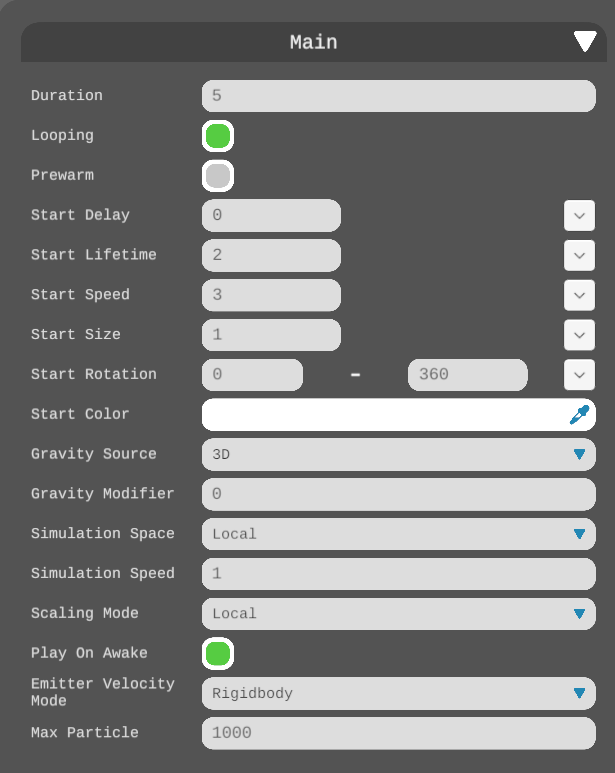Screen dimensions: 615x773
Task: Open the Start Rotation mode chevron
Action: [x=579, y=374]
